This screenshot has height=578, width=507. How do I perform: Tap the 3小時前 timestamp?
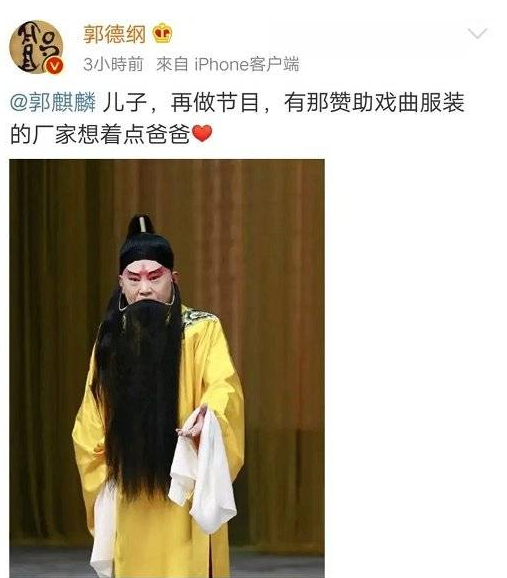[113, 64]
